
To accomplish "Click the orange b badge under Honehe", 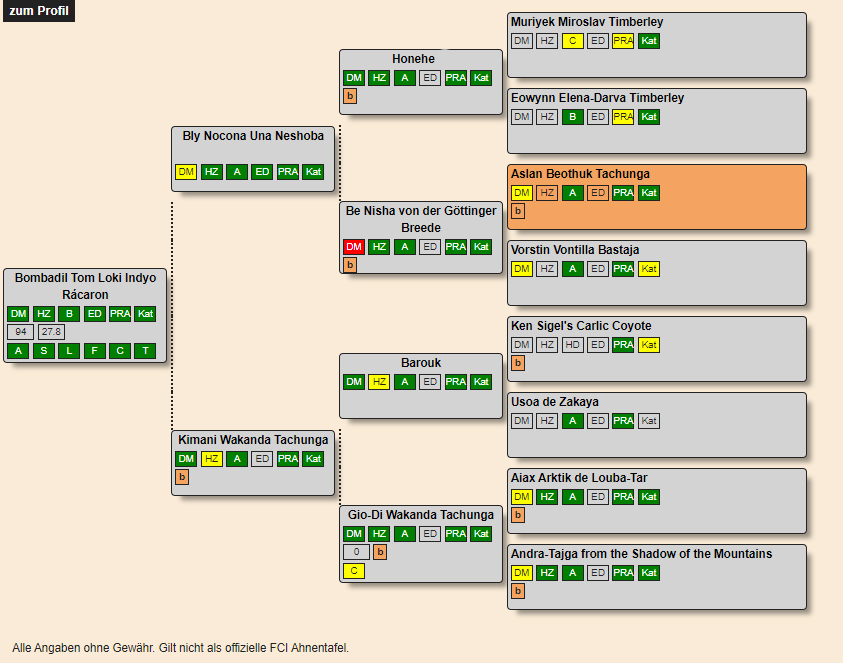I will click(x=350, y=97).
